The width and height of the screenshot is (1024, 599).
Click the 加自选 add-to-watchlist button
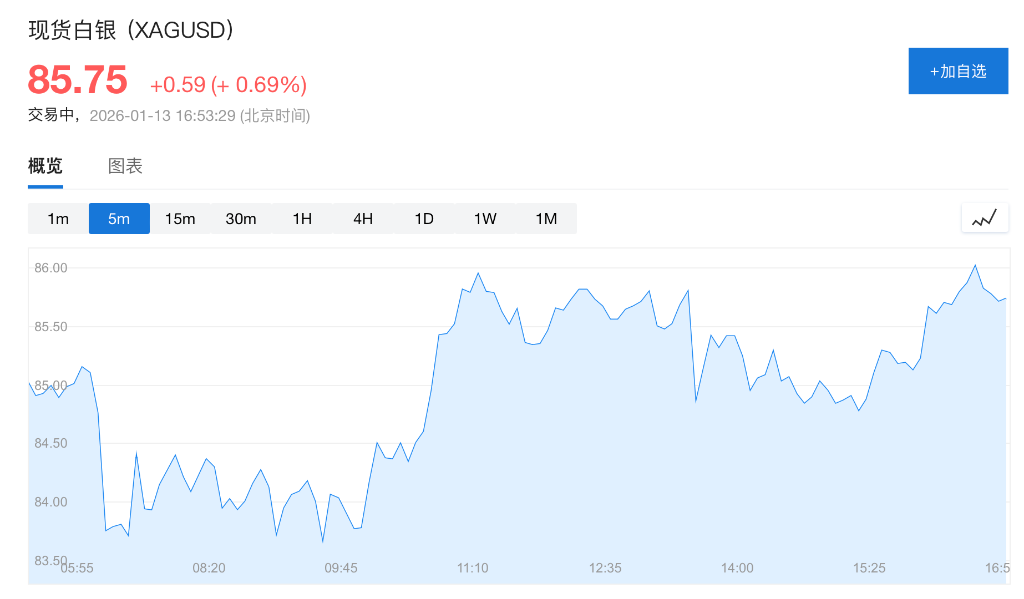[x=958, y=71]
